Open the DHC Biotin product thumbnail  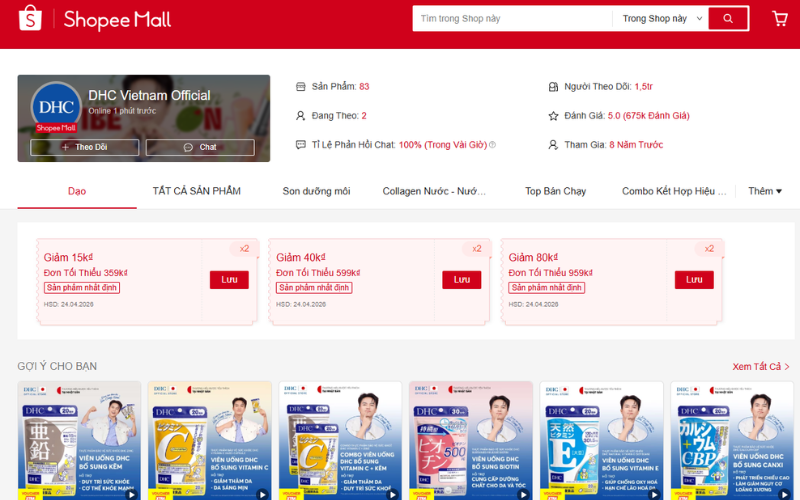(x=471, y=441)
